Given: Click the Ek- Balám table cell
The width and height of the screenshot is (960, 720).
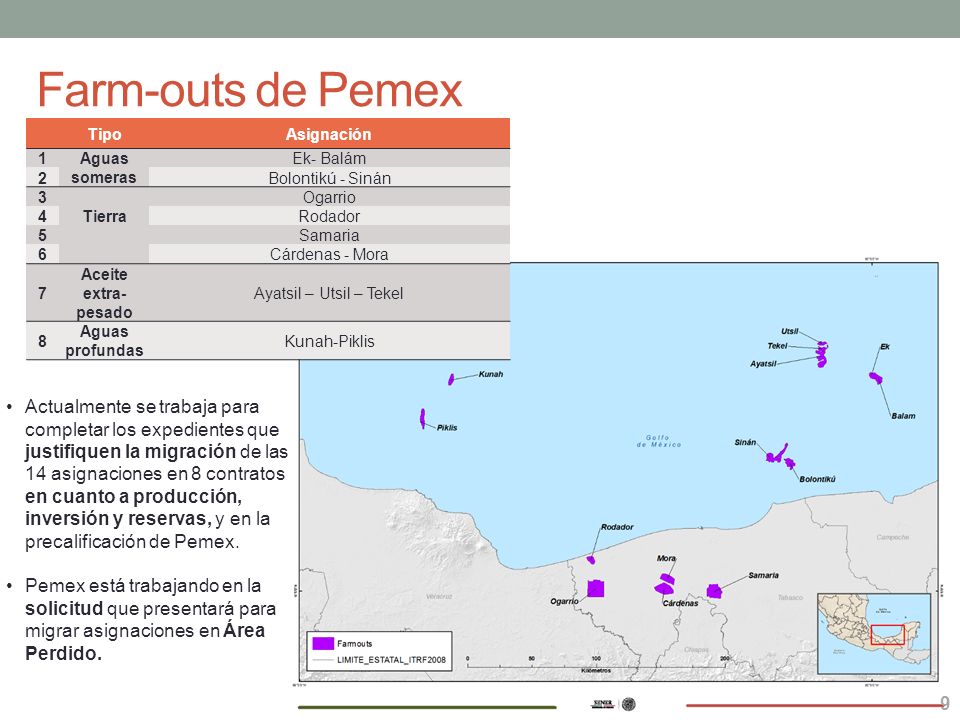Looking at the screenshot, I should [329, 159].
